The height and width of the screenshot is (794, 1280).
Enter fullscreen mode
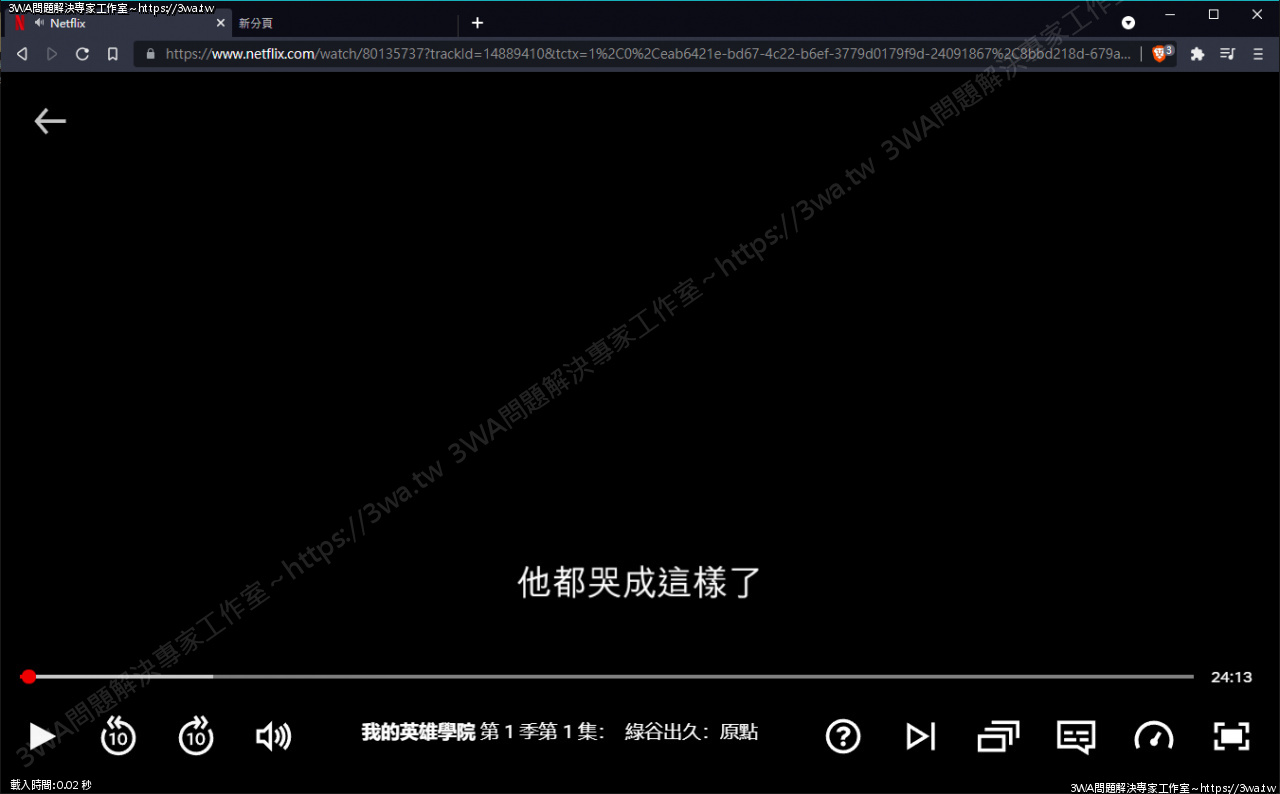(x=1231, y=737)
